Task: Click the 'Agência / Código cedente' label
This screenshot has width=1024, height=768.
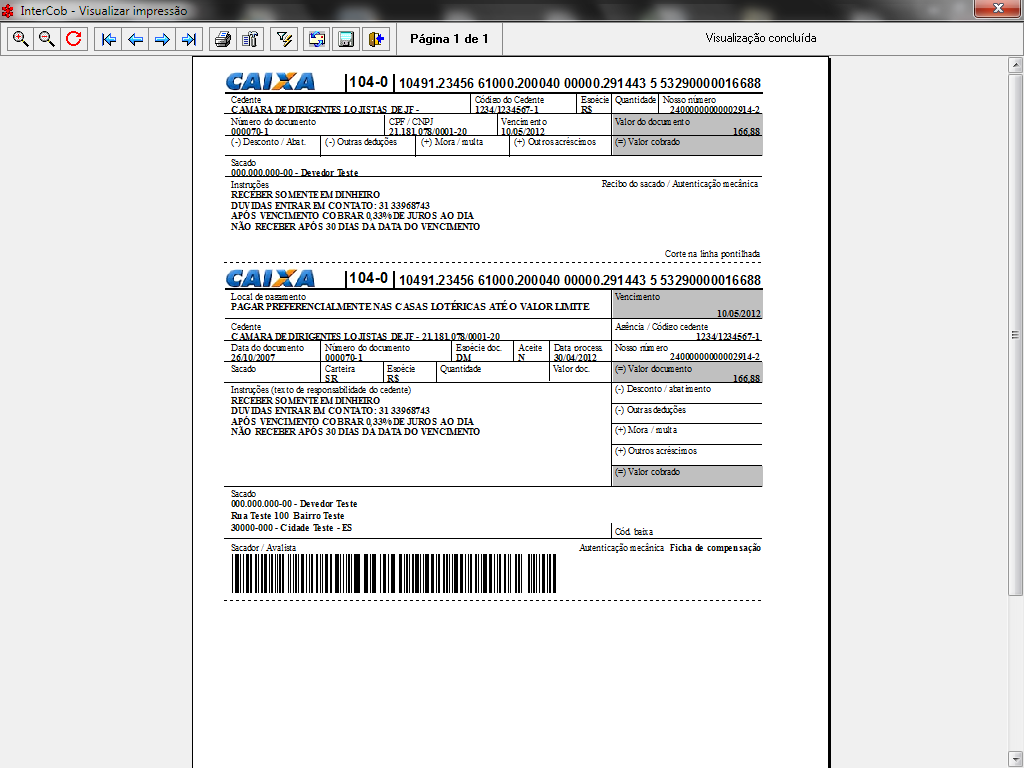Action: click(662, 327)
